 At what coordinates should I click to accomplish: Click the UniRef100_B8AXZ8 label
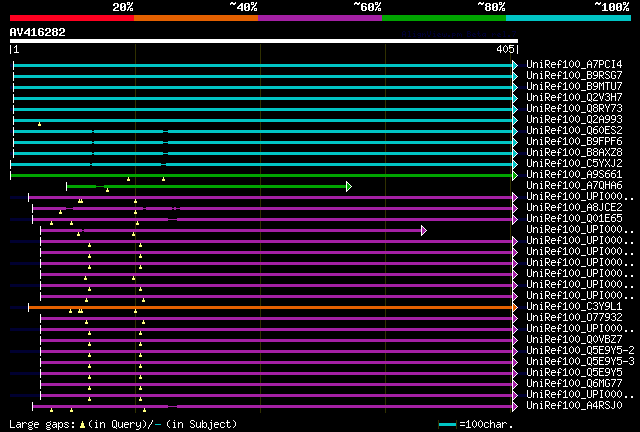[574, 152]
